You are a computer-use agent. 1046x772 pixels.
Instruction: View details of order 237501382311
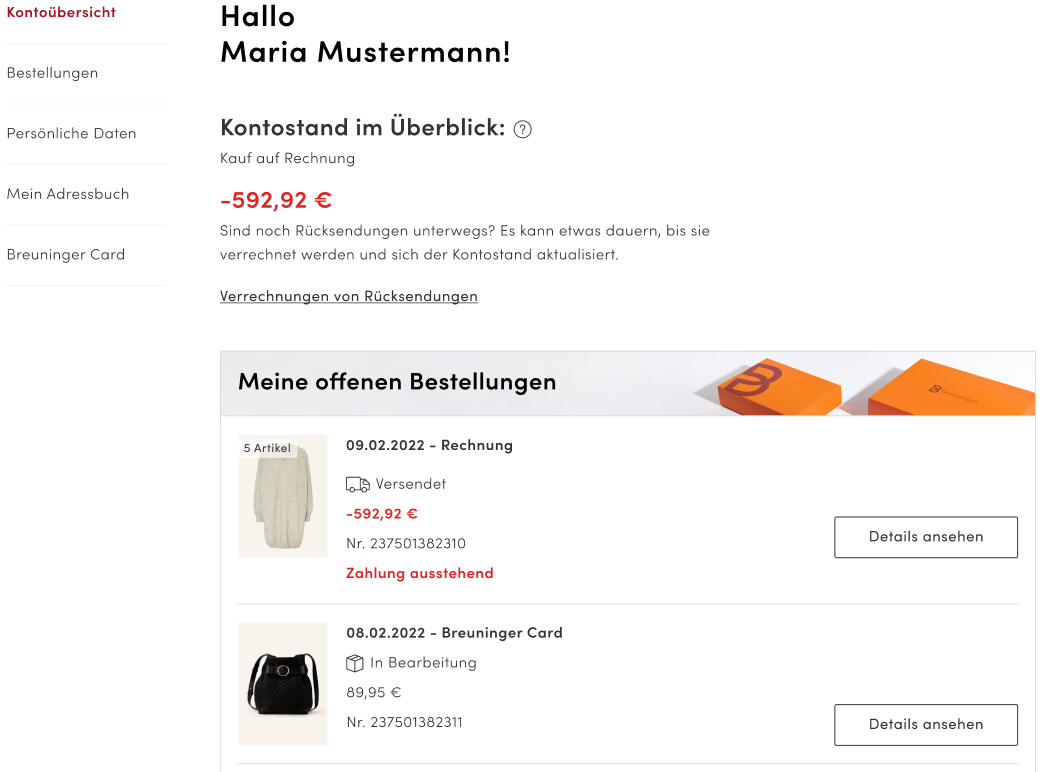(925, 724)
